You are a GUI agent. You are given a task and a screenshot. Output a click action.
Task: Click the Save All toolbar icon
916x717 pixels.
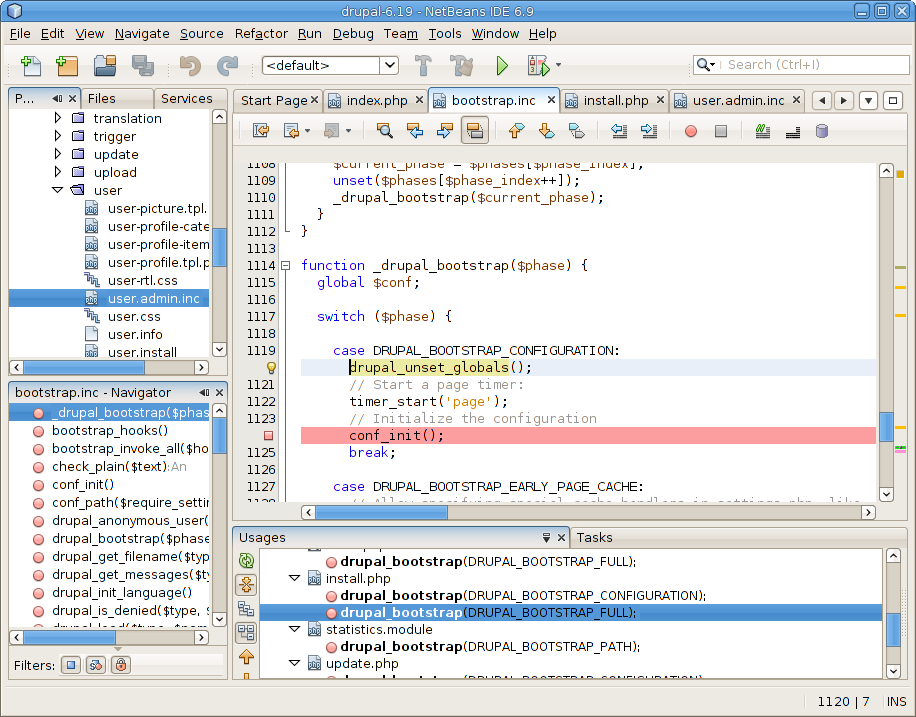click(143, 65)
